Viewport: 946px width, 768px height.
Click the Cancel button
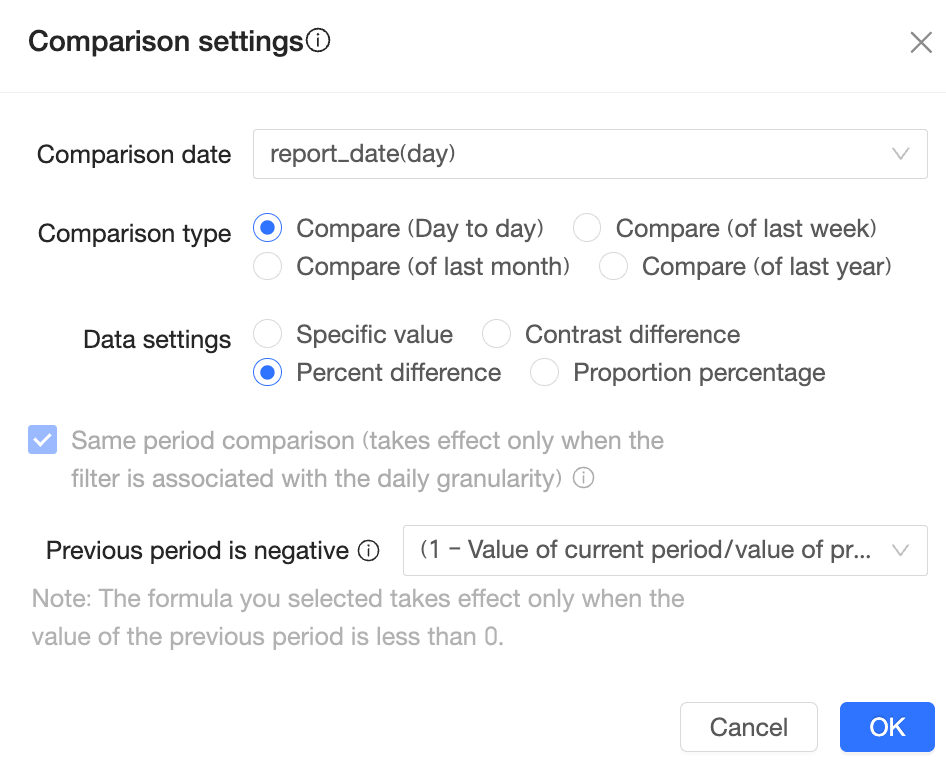point(748,727)
